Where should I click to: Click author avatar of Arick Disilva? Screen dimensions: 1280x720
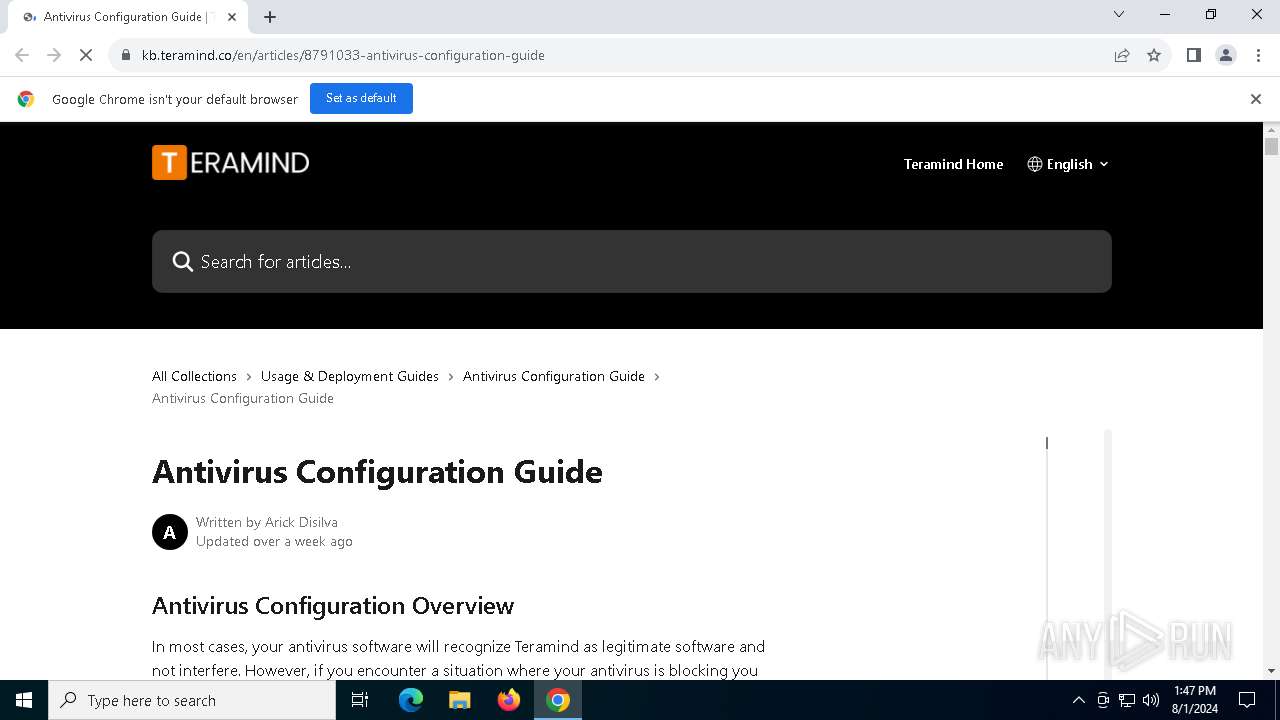(x=170, y=532)
